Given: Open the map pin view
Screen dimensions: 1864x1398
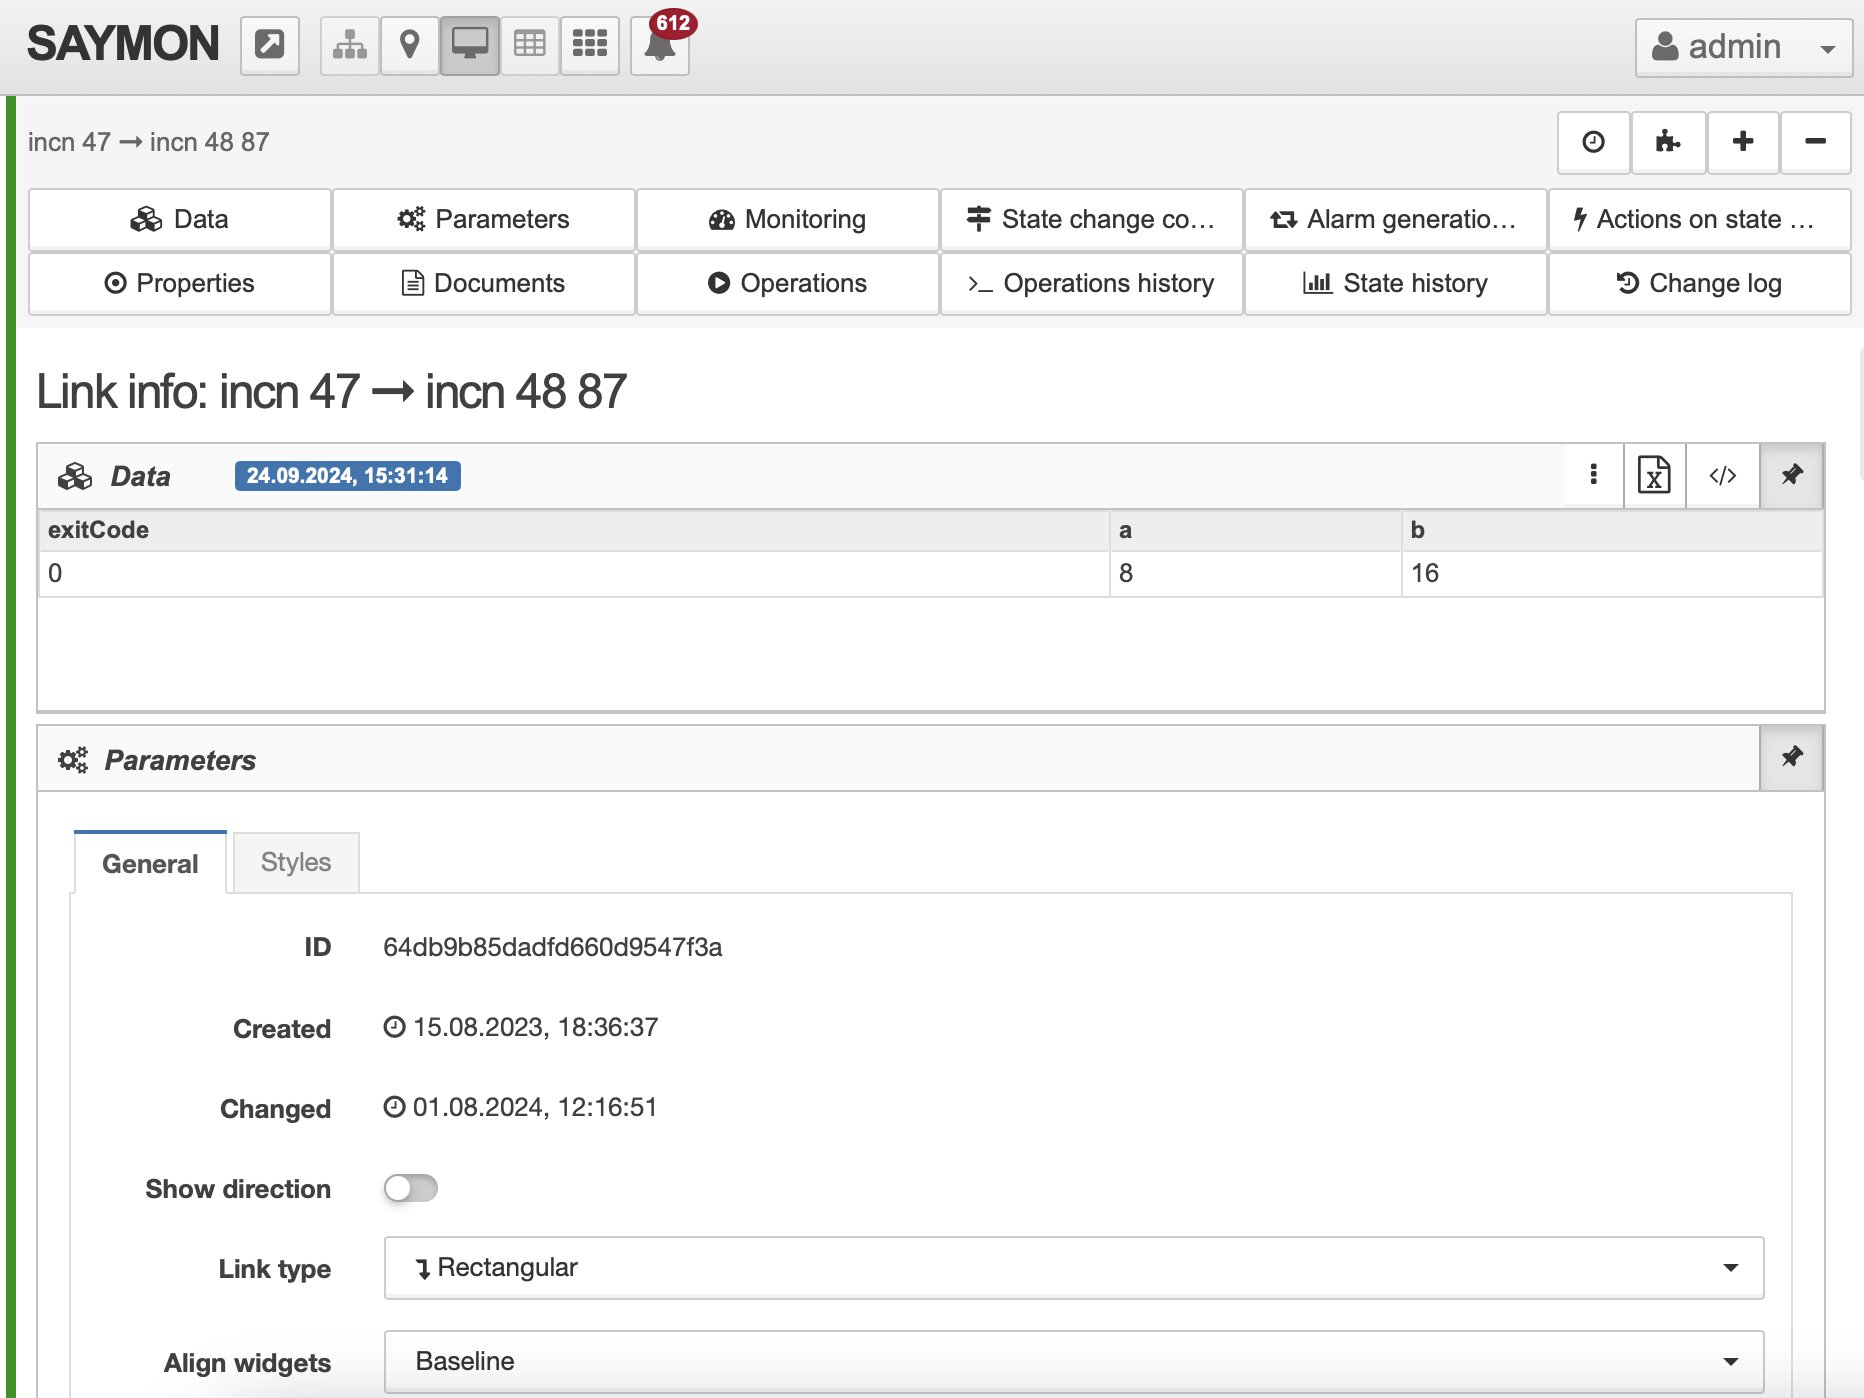Looking at the screenshot, I should (x=410, y=45).
